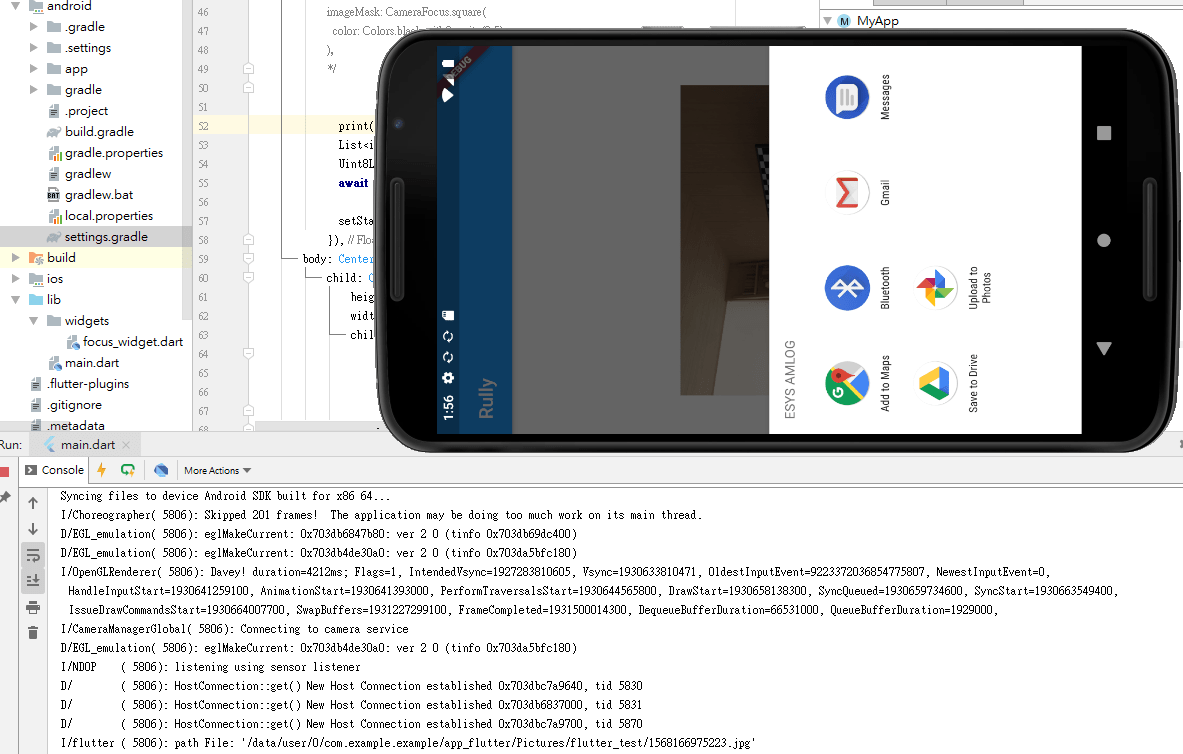
Task: Switch to the Console tab
Action: [x=62, y=469]
